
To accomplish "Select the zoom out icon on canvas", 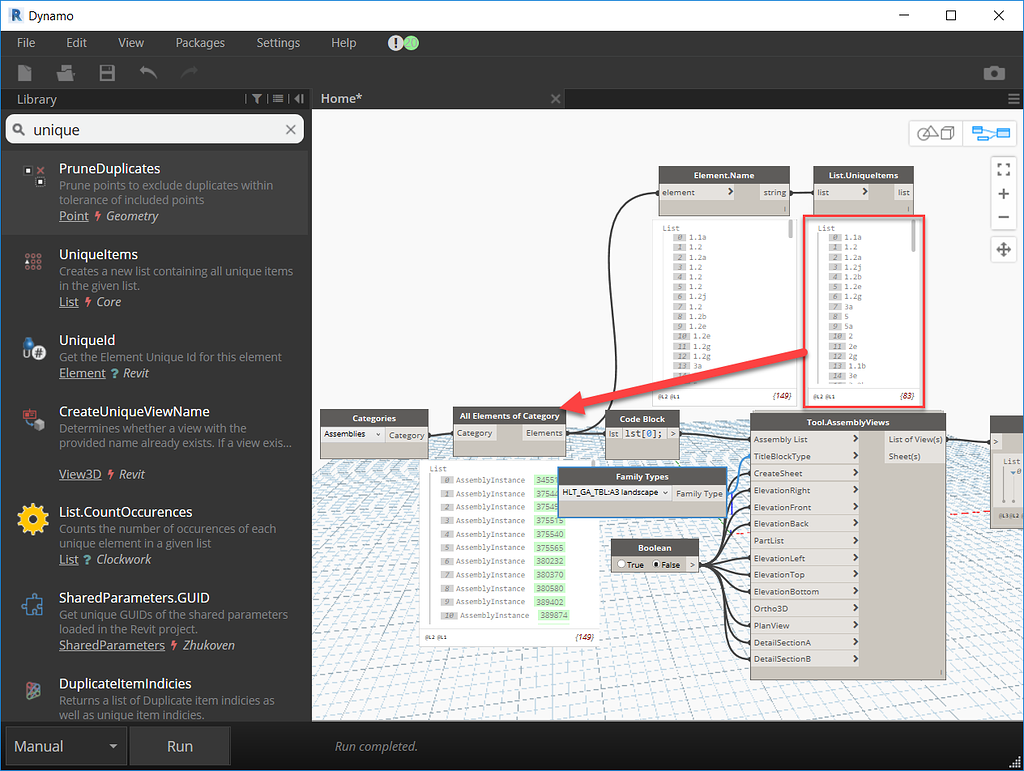I will click(x=1004, y=217).
